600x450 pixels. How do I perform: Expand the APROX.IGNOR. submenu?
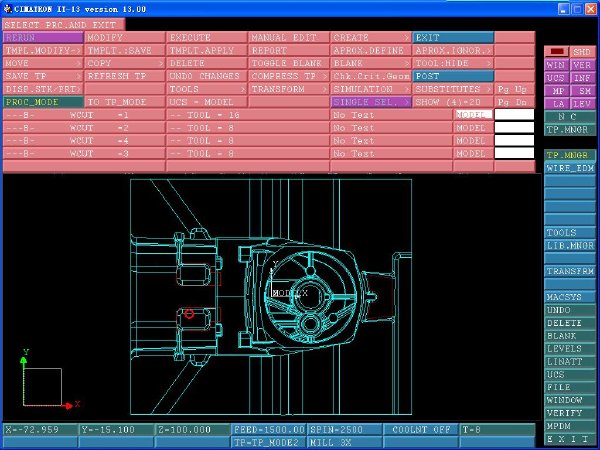pyautogui.click(x=453, y=51)
